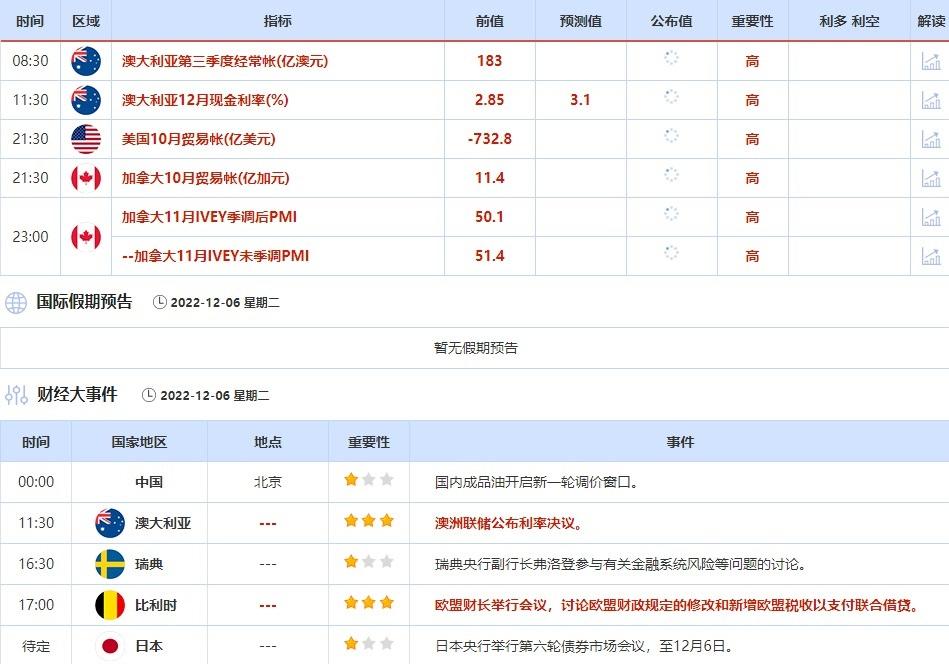Click the United States flag icon at 21:30
This screenshot has height=664, width=949.
click(86, 139)
